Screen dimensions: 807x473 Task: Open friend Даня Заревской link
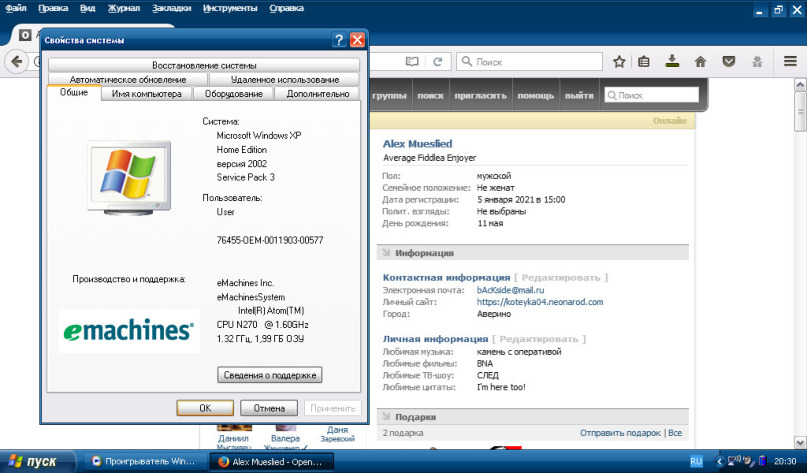click(x=338, y=434)
